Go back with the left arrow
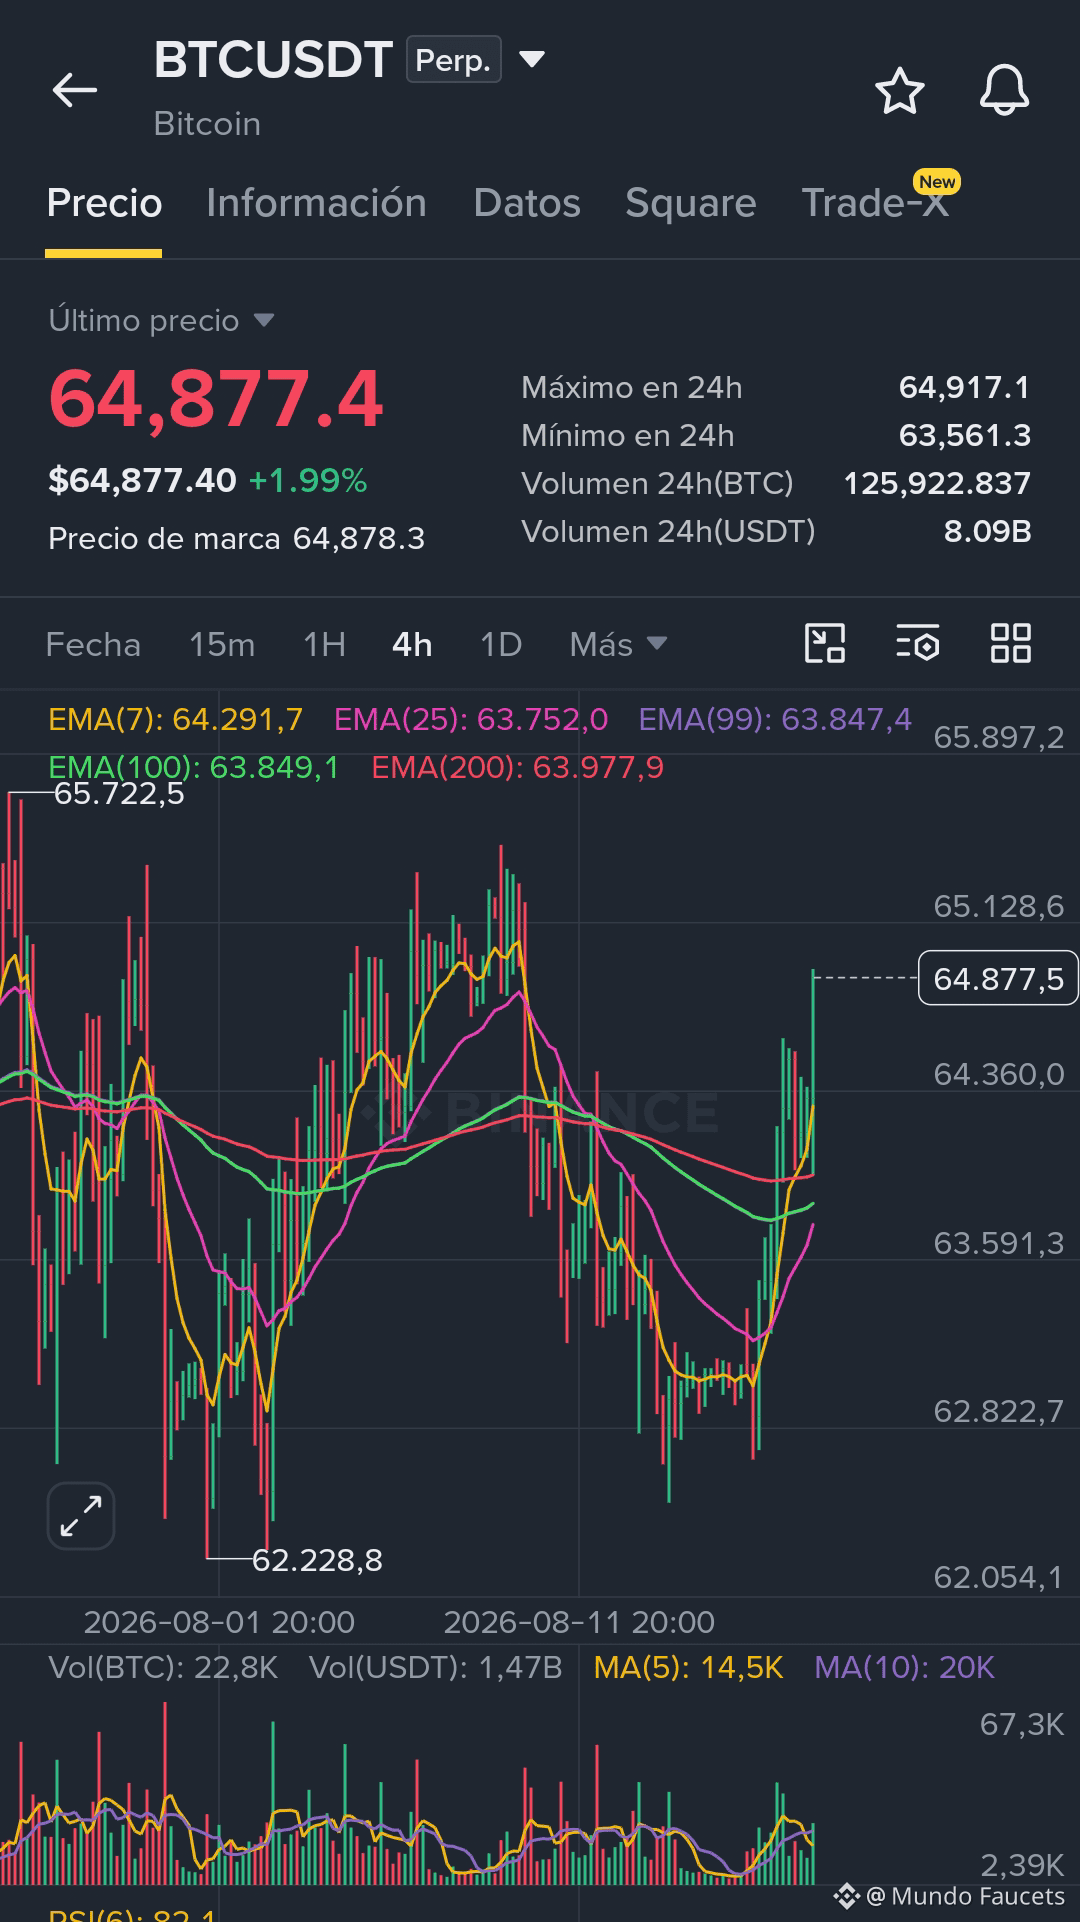Screen dimensions: 1080x1922 coord(75,90)
